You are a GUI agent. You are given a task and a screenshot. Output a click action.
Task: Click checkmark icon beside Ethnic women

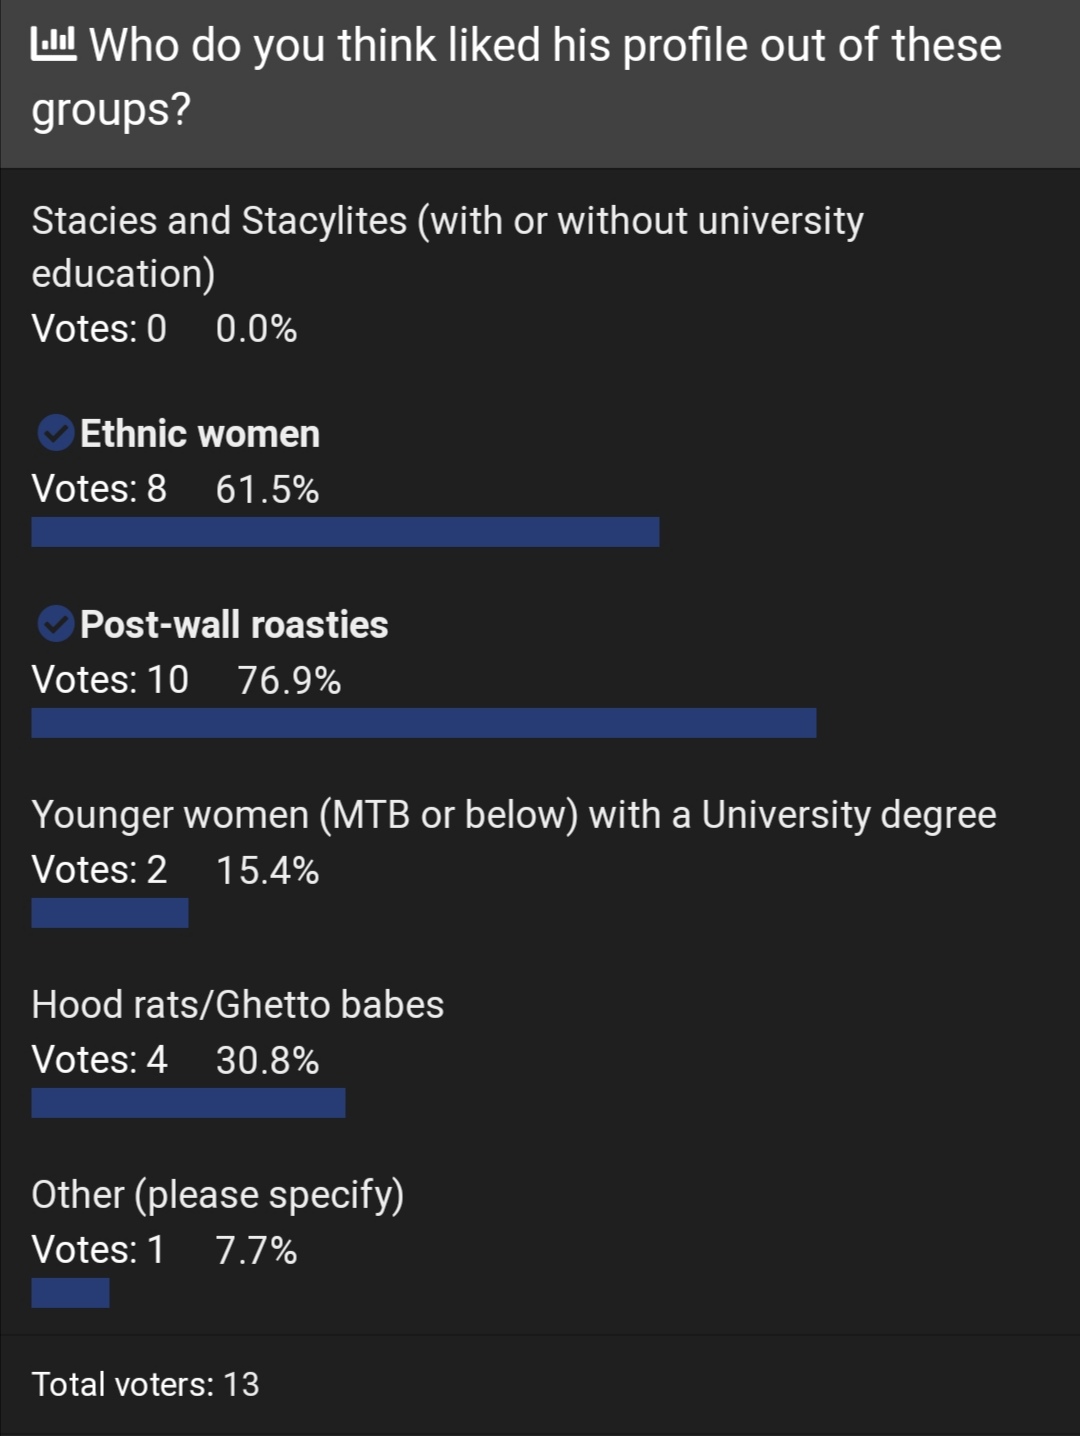(x=55, y=434)
